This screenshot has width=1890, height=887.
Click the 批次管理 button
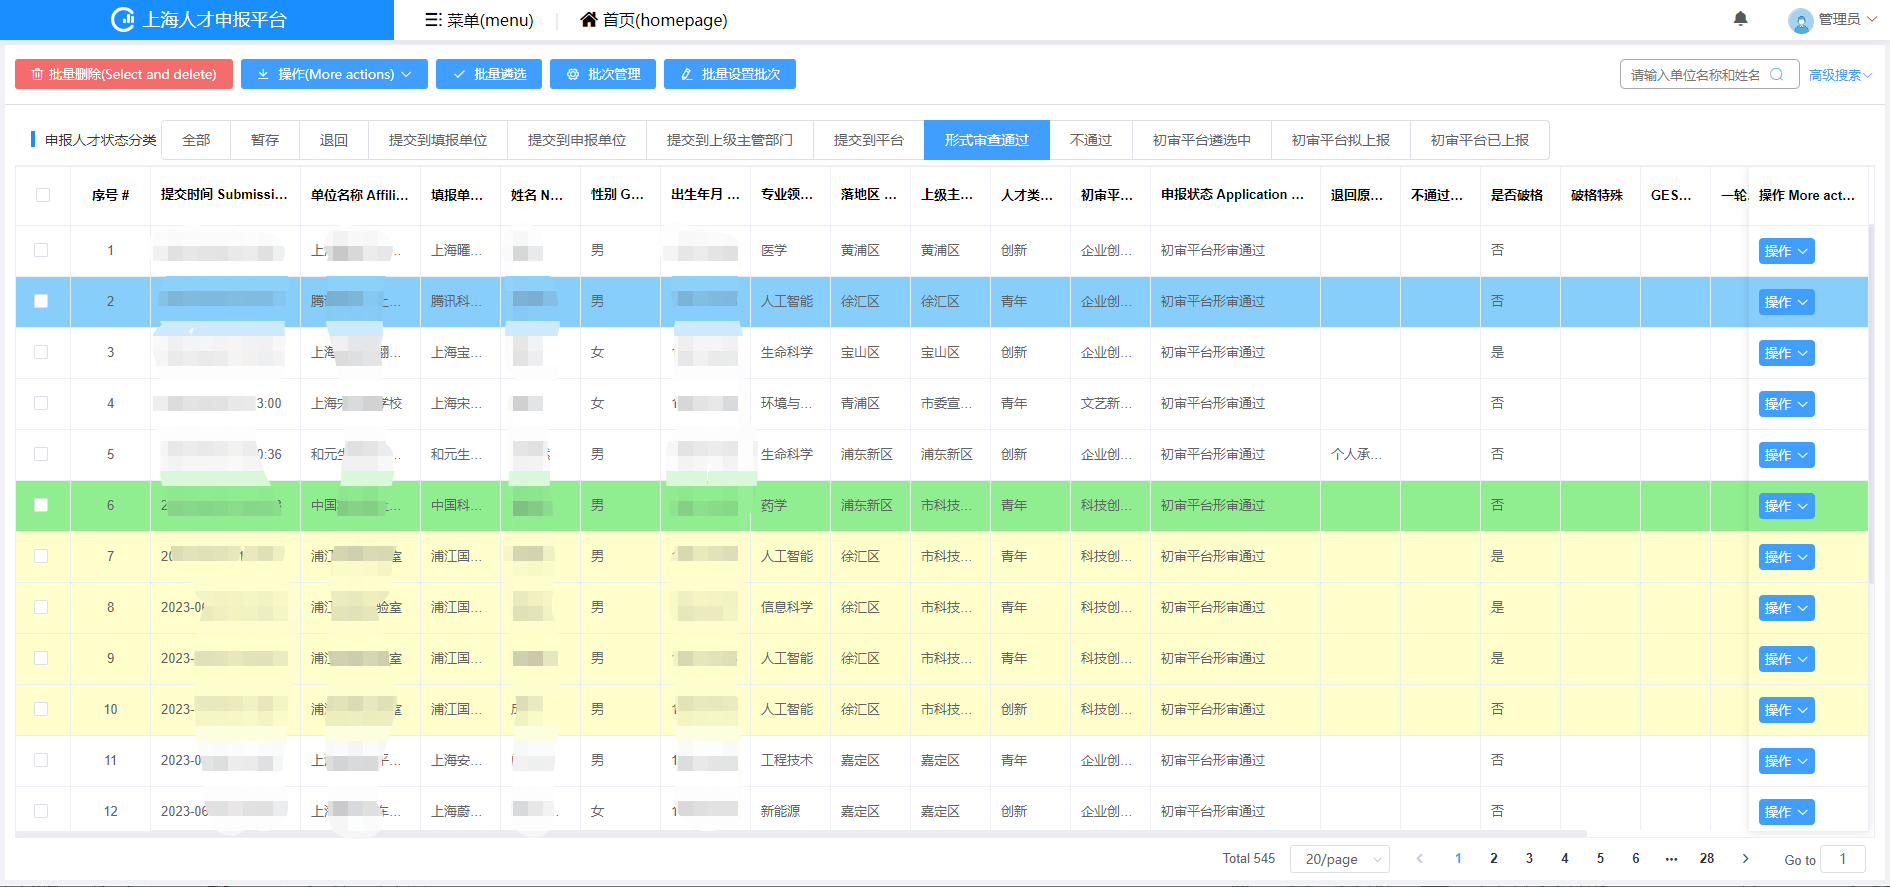tap(603, 74)
